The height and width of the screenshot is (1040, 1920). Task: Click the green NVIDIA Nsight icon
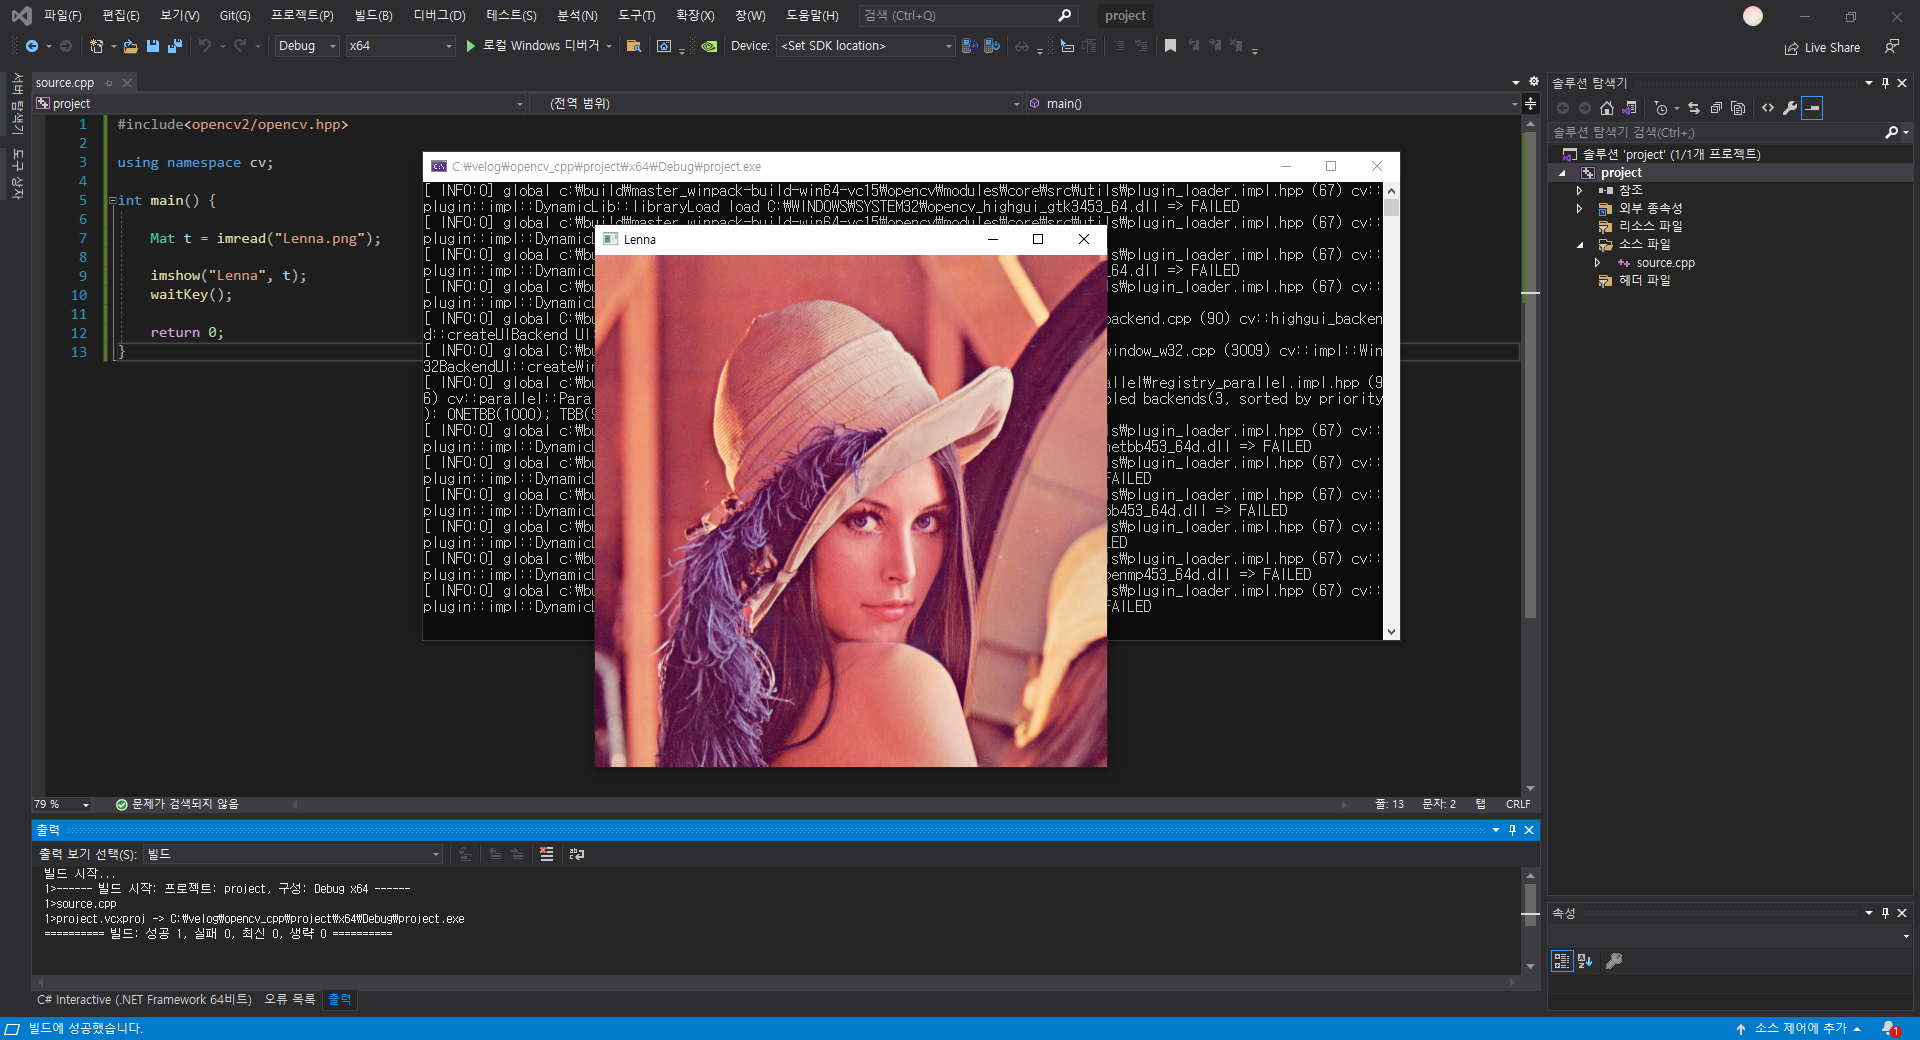[709, 46]
